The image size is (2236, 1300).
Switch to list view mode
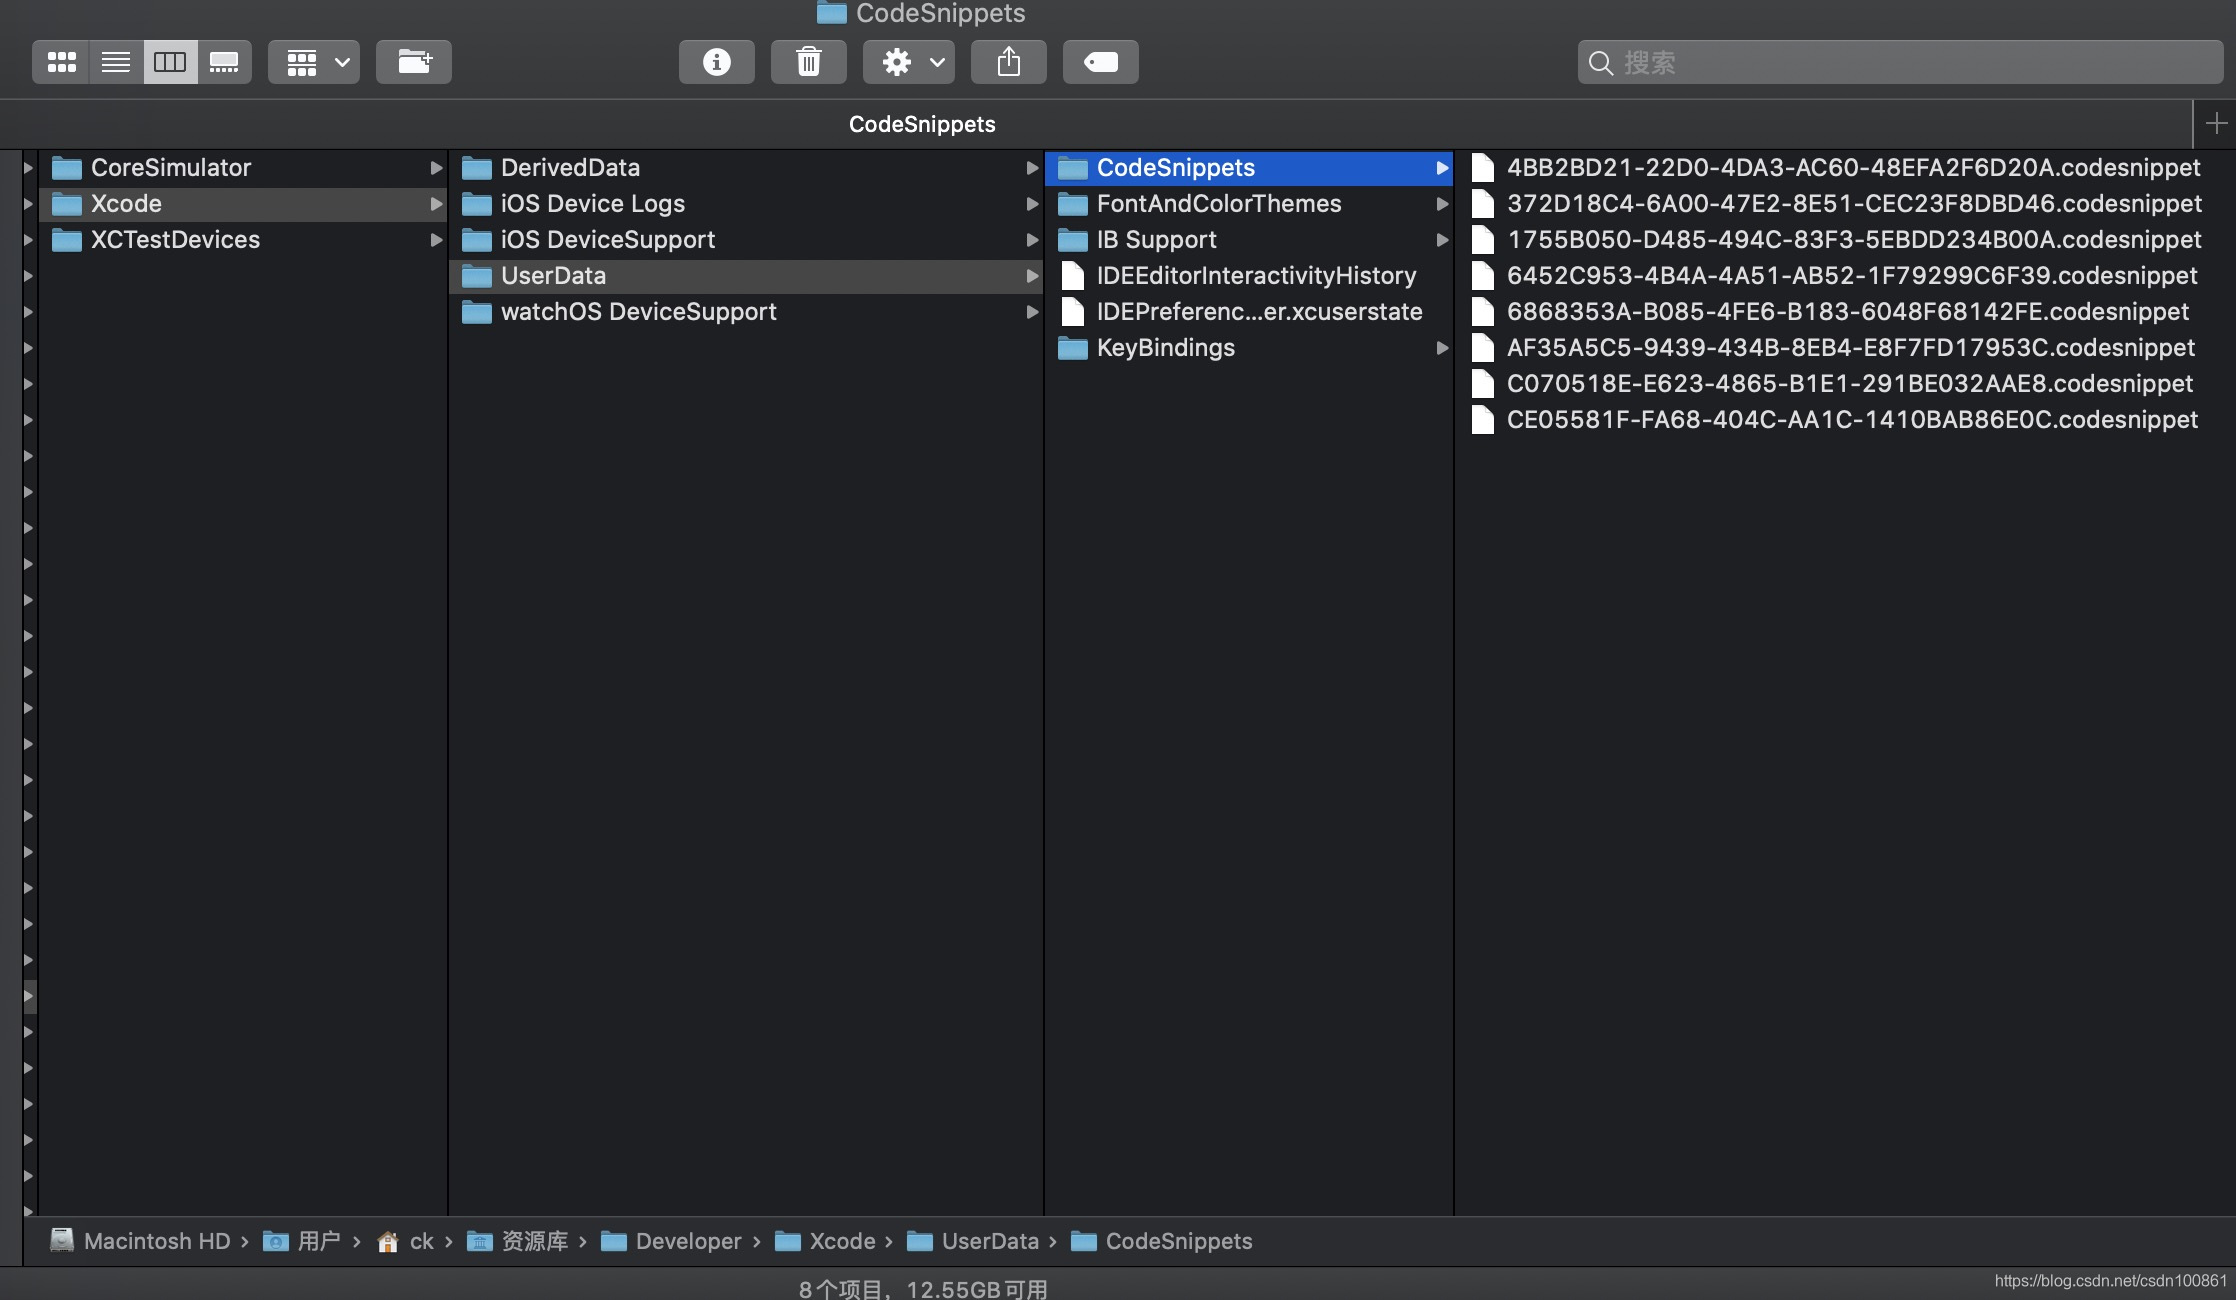point(116,62)
